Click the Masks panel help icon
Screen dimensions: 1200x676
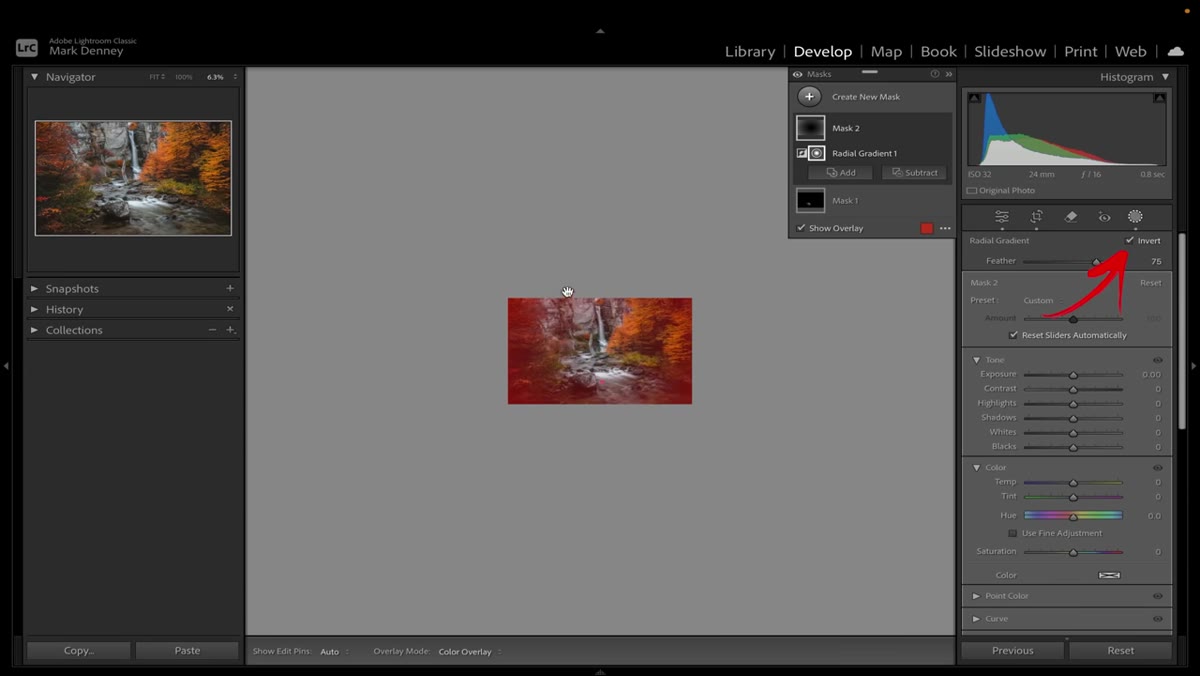tap(935, 74)
